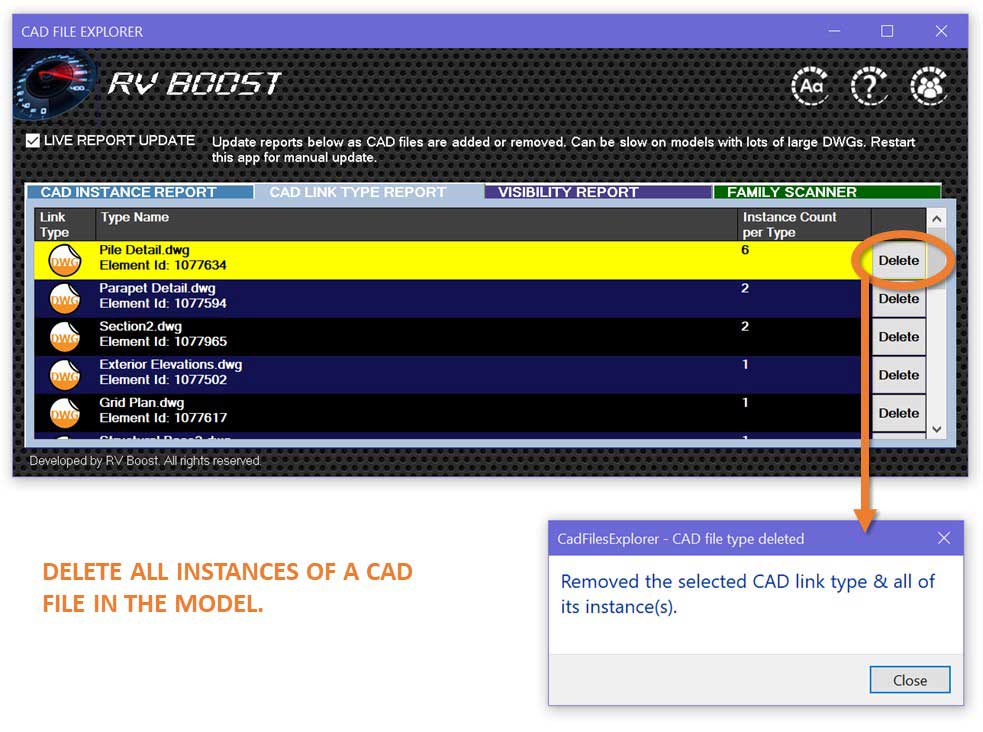Click the DWG icon for Section2.dwg

coord(65,337)
